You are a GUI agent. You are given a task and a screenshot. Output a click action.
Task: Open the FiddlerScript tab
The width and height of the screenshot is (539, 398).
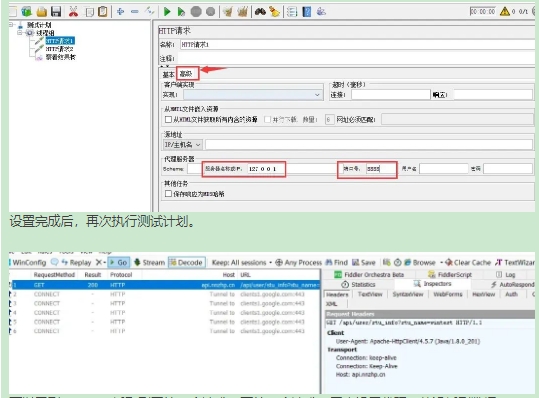click(x=450, y=275)
